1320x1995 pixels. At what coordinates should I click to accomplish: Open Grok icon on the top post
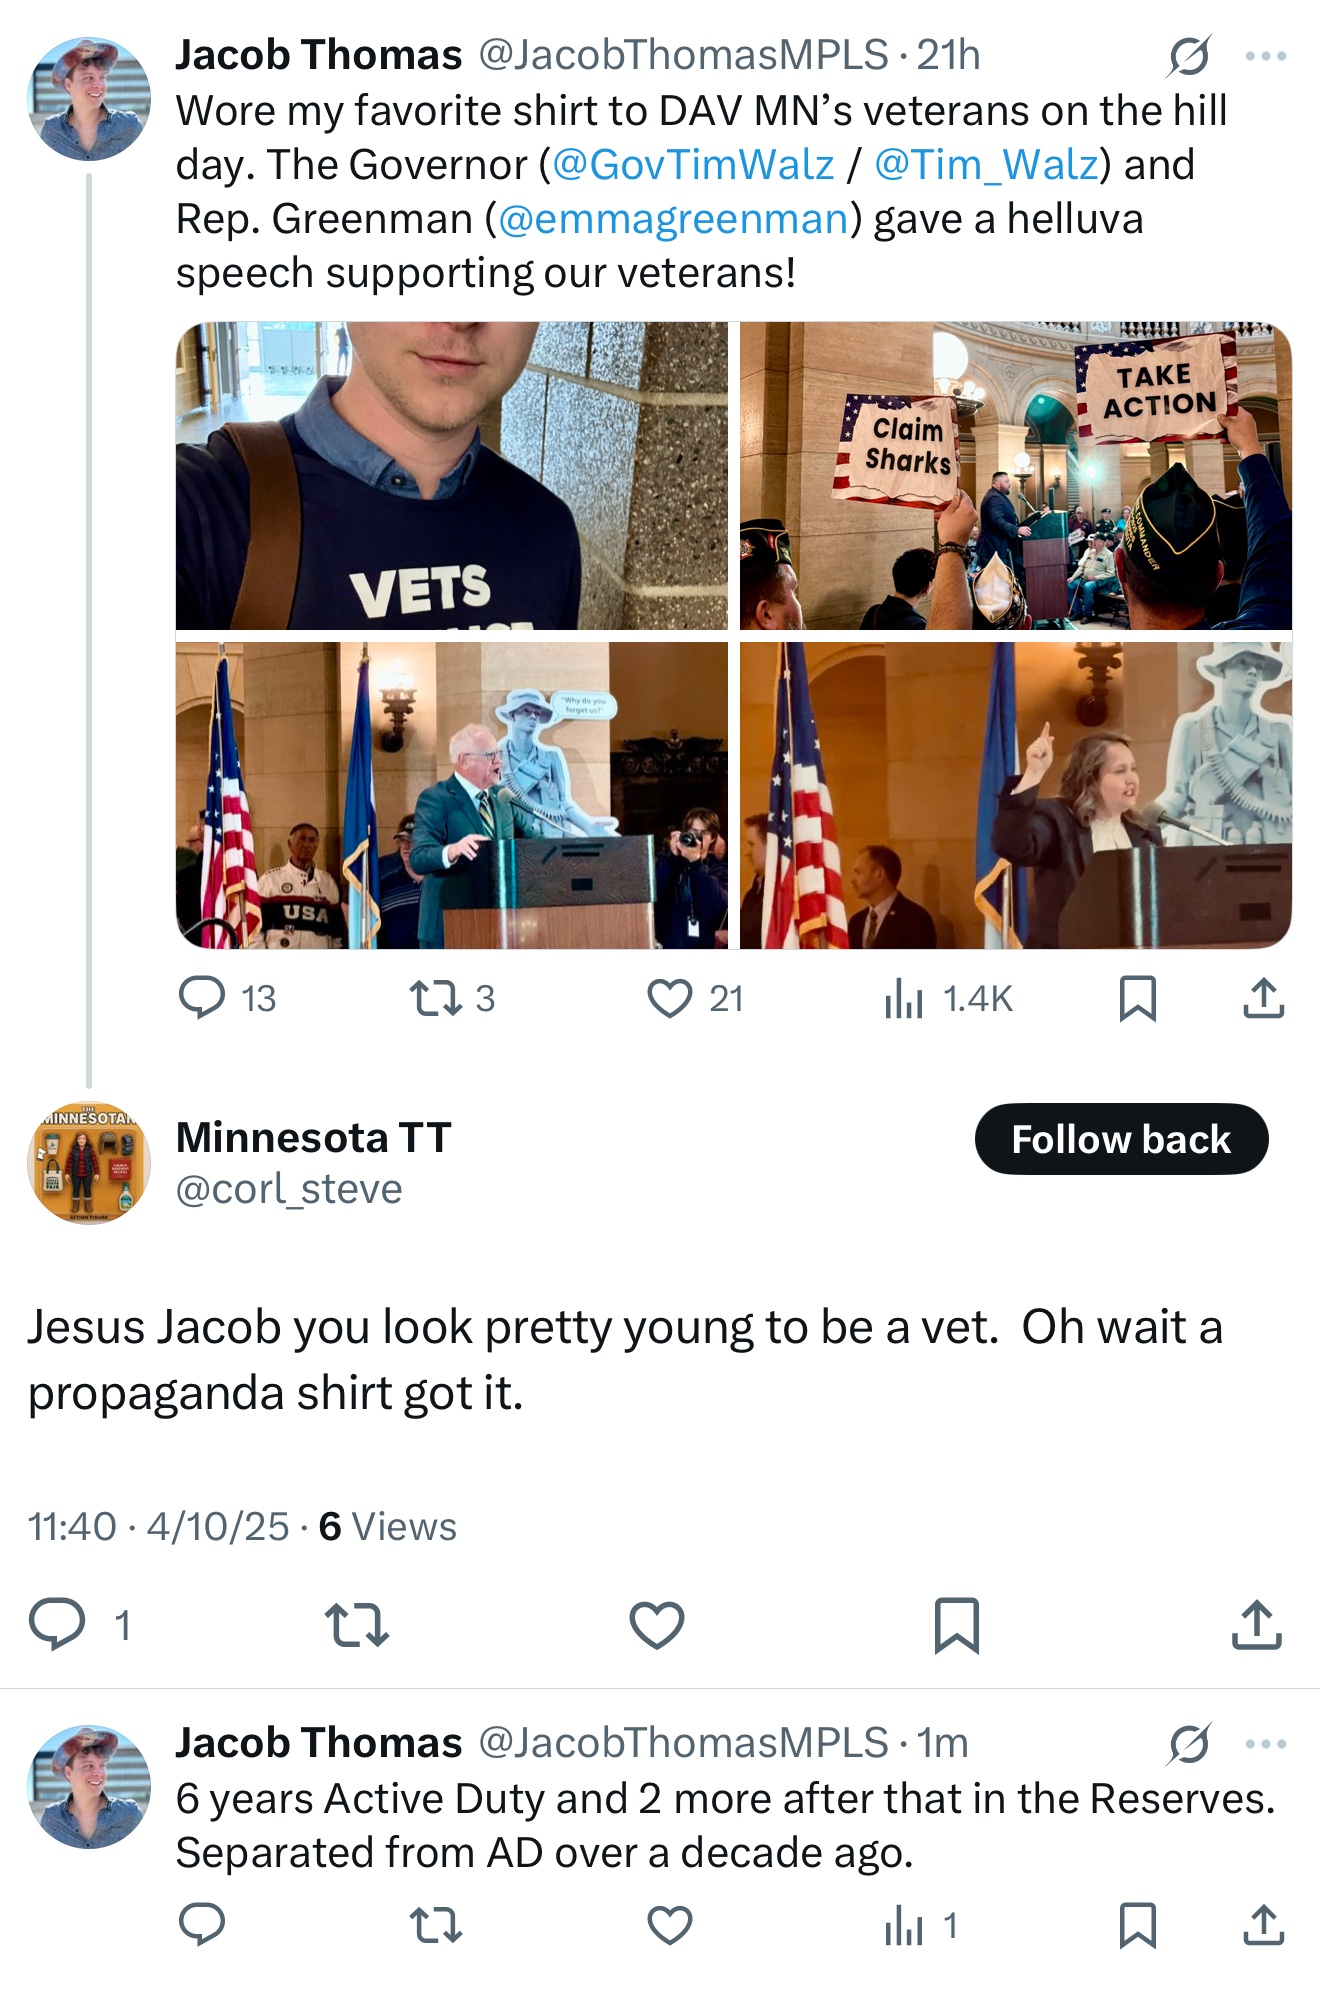click(x=1189, y=56)
